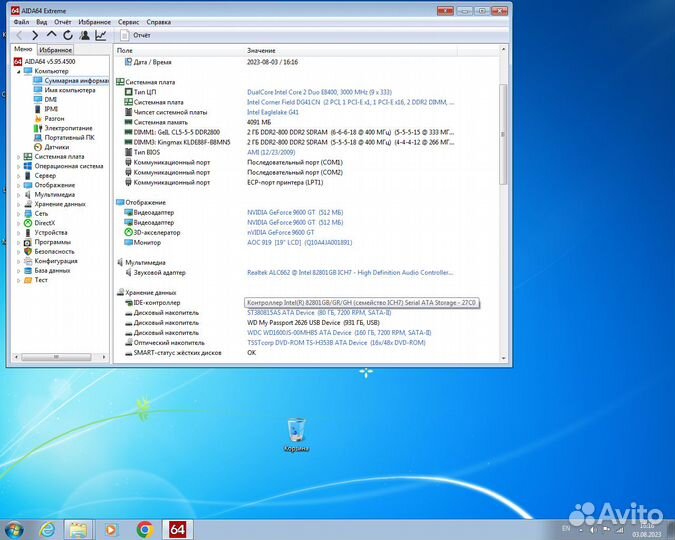The width and height of the screenshot is (675, 540).
Task: Click the Программы icon in tree
Action: click(28, 242)
